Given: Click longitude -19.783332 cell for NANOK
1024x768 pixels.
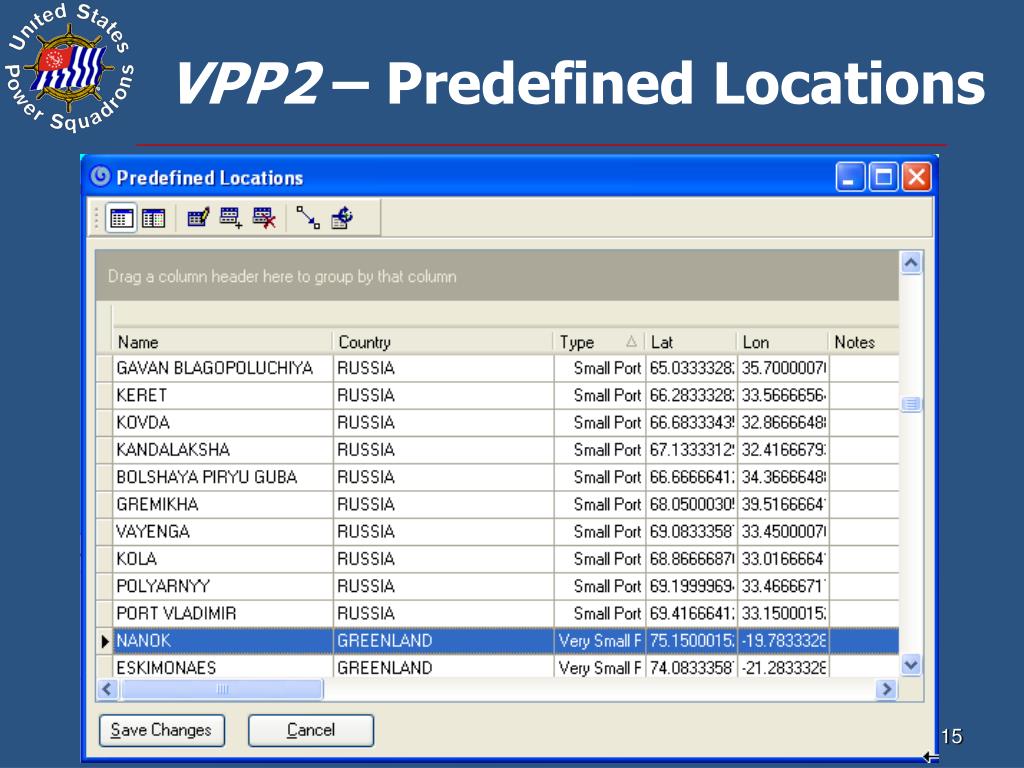Looking at the screenshot, I should pyautogui.click(x=784, y=641).
